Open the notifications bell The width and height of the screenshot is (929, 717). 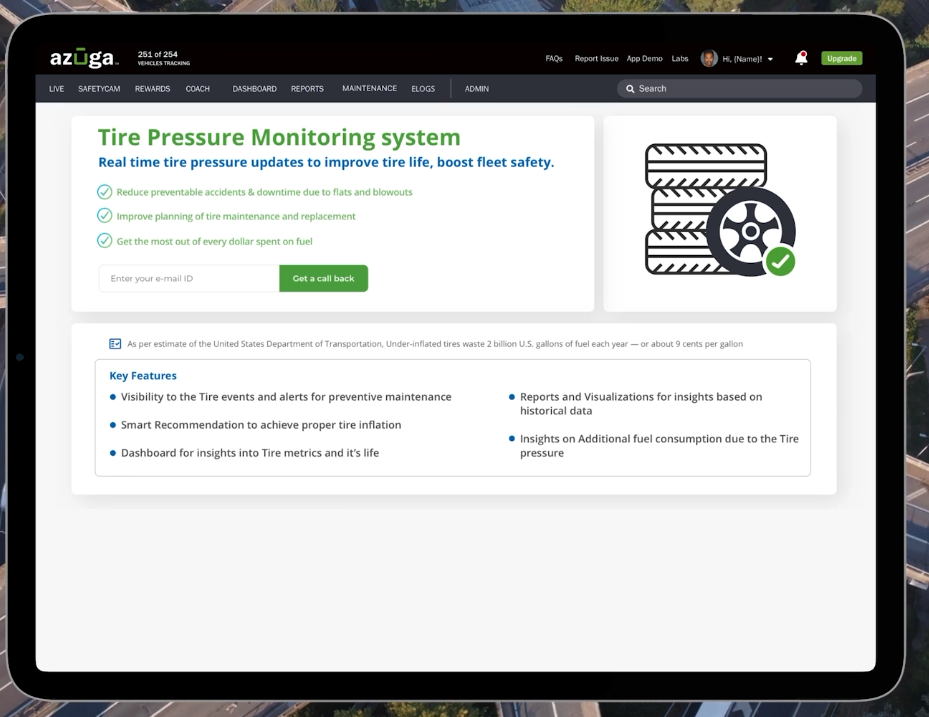coord(801,59)
